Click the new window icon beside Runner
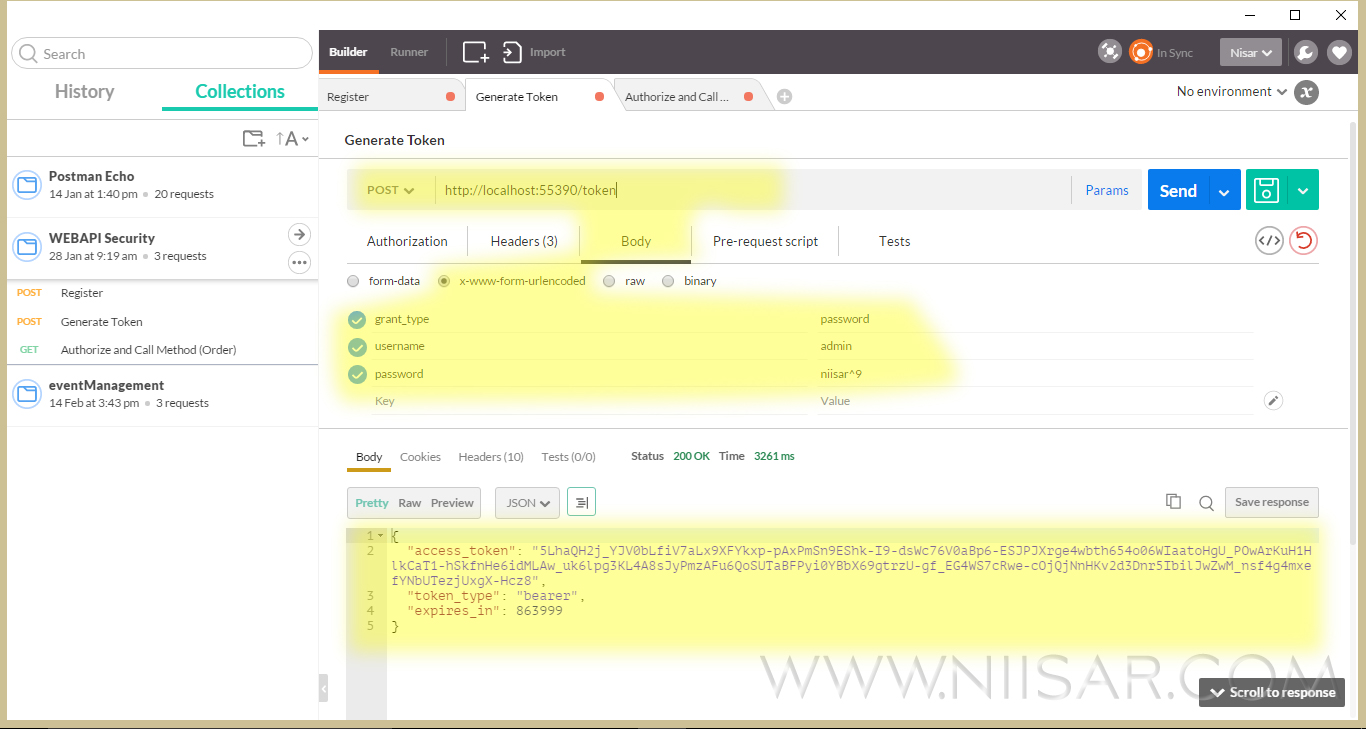Viewport: 1366px width, 729px height. (476, 52)
